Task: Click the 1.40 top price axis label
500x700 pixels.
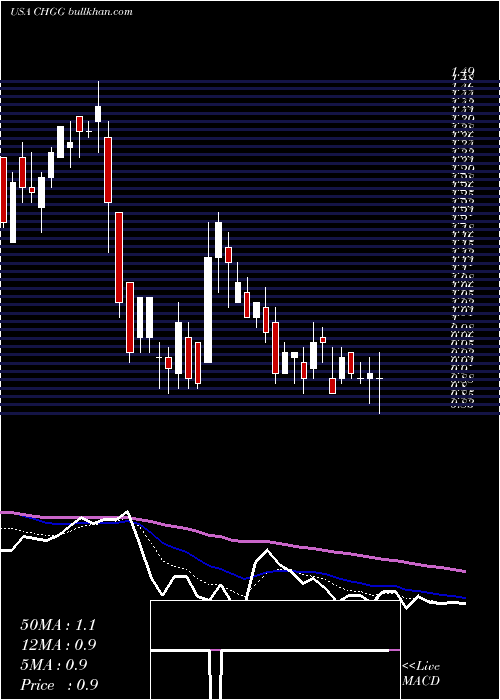Action: (463, 71)
